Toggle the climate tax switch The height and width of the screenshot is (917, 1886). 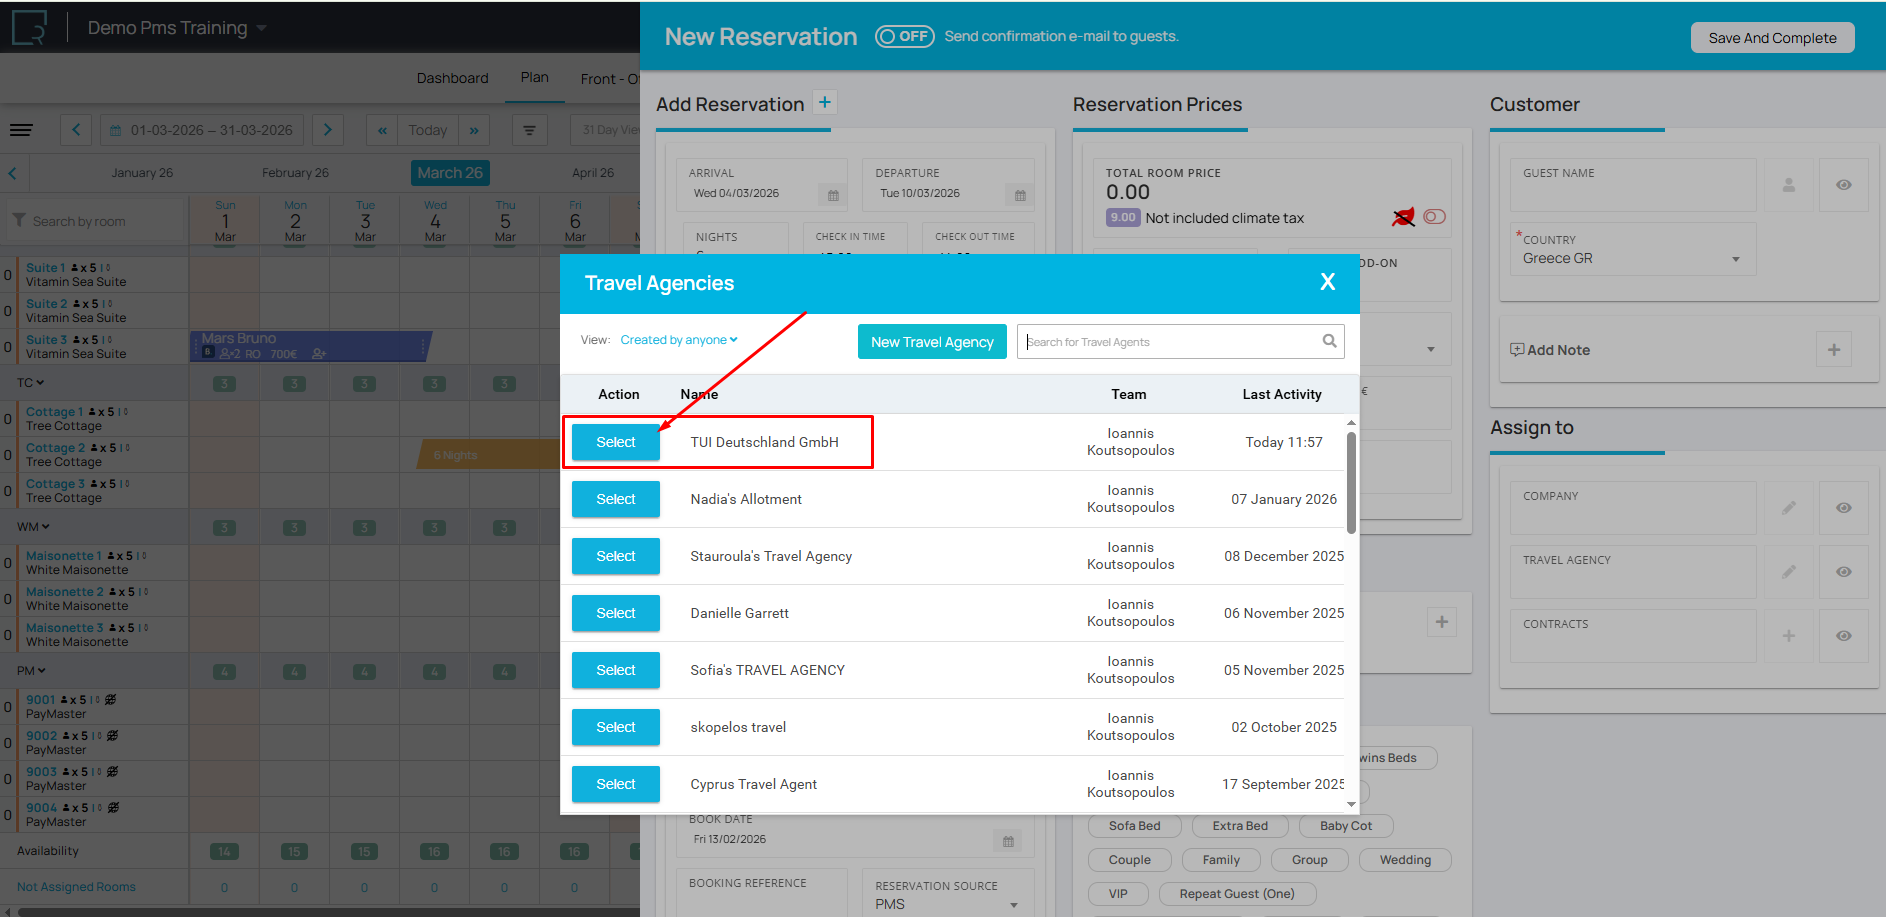[1434, 217]
